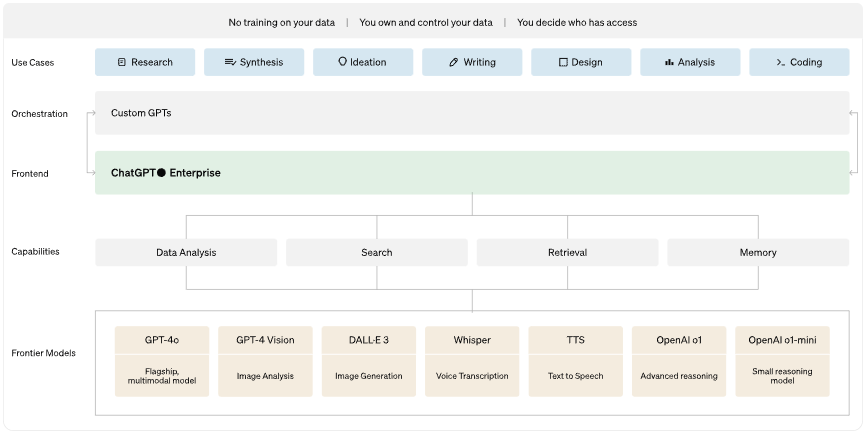Click the TTS model card title
The image size is (867, 437).
(x=576, y=340)
